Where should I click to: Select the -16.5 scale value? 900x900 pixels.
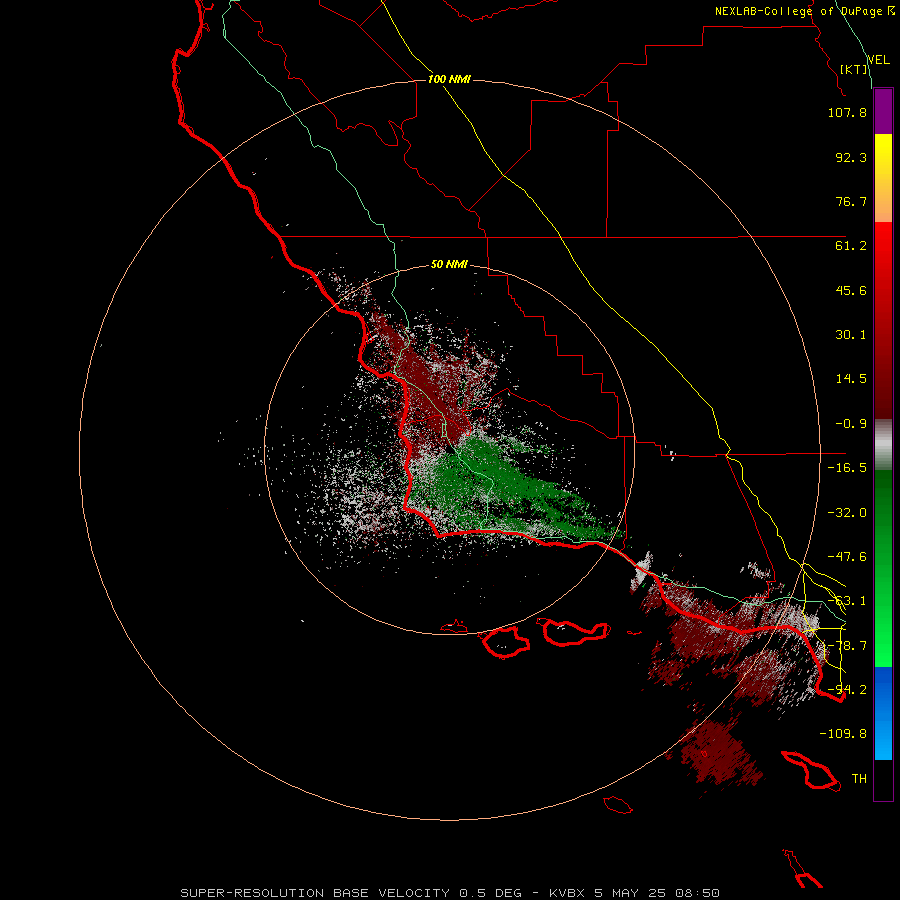tap(847, 468)
